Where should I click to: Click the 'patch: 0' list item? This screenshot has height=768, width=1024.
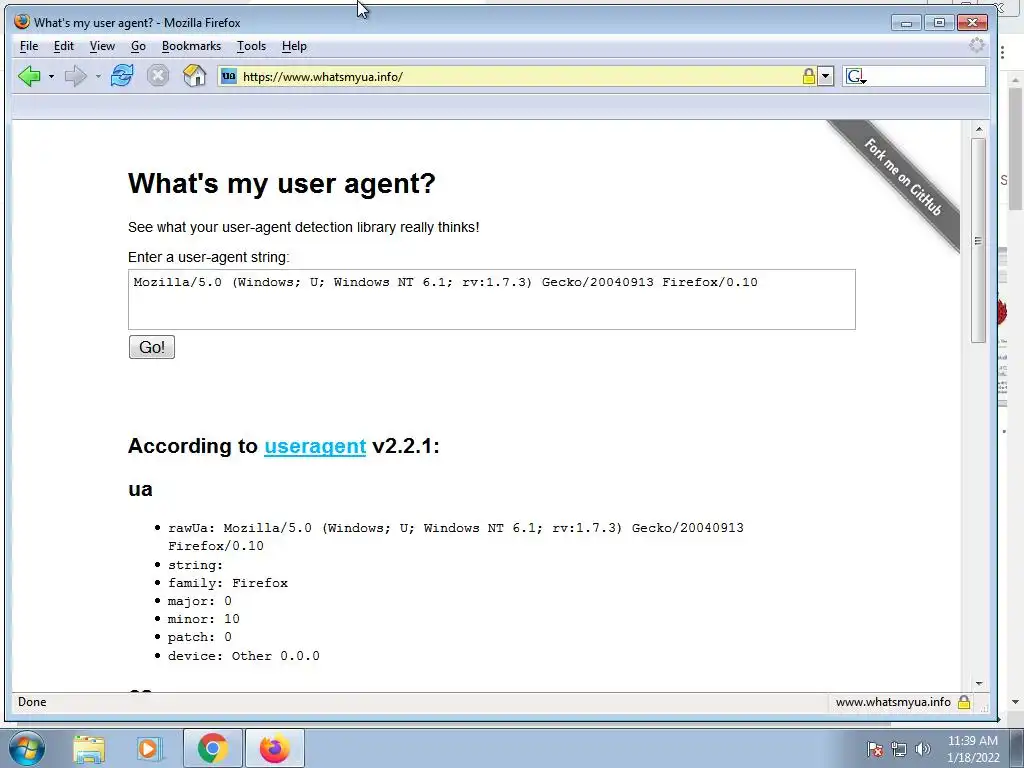pos(199,637)
